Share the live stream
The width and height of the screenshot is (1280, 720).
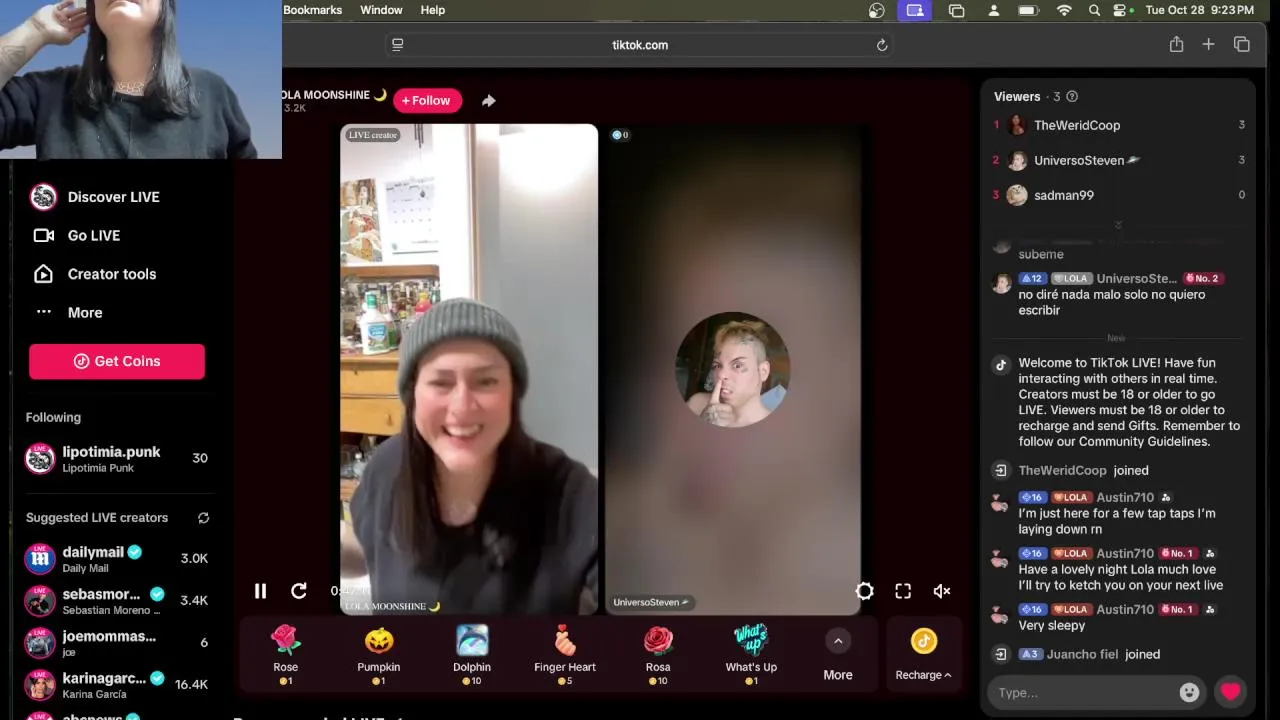point(488,100)
